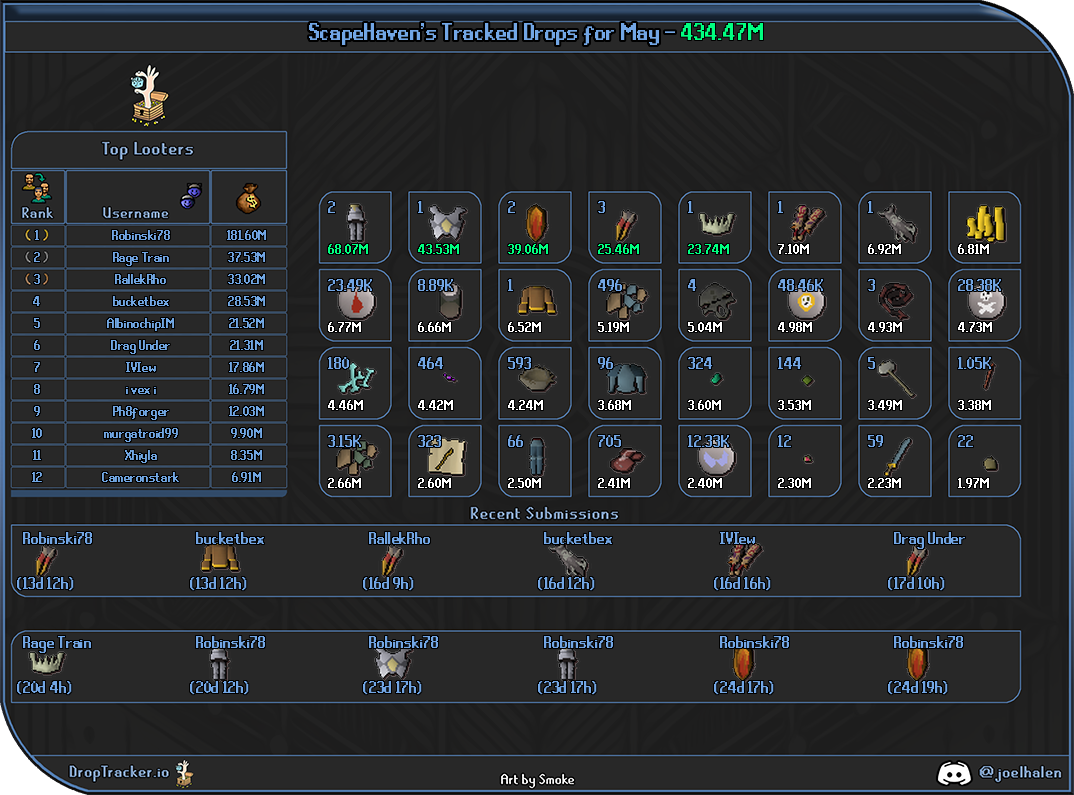This screenshot has height=795, width=1074.
Task: Select the item tile valued 6.92M
Action: point(895,227)
